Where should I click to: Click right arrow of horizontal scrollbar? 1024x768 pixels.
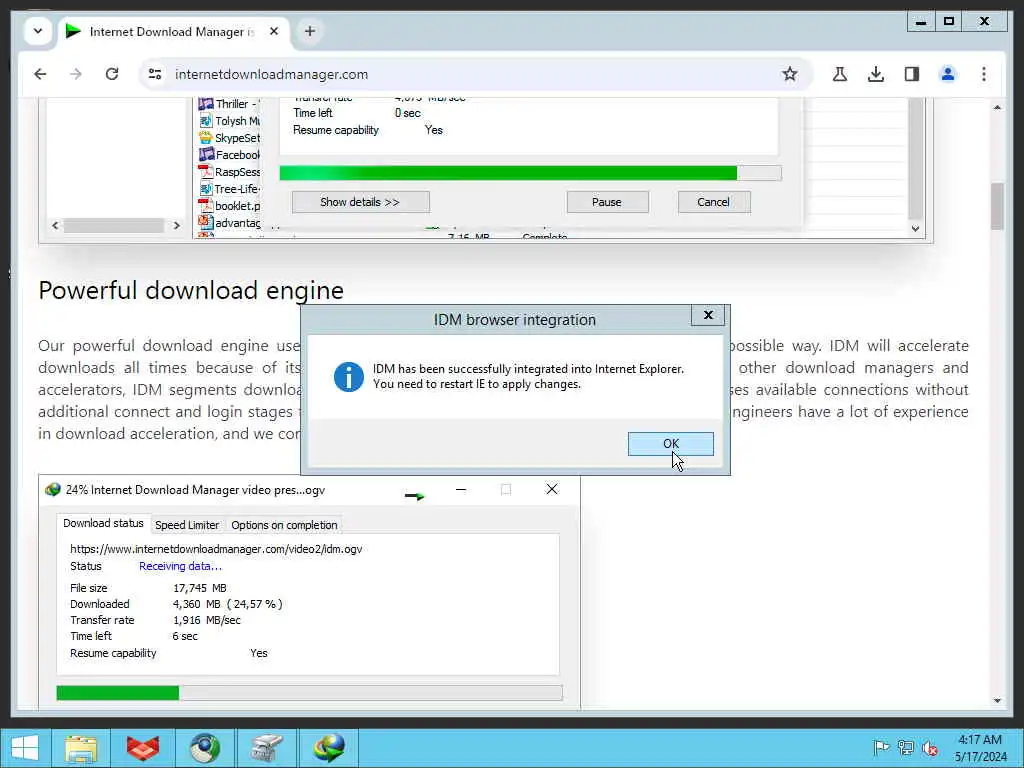176,225
